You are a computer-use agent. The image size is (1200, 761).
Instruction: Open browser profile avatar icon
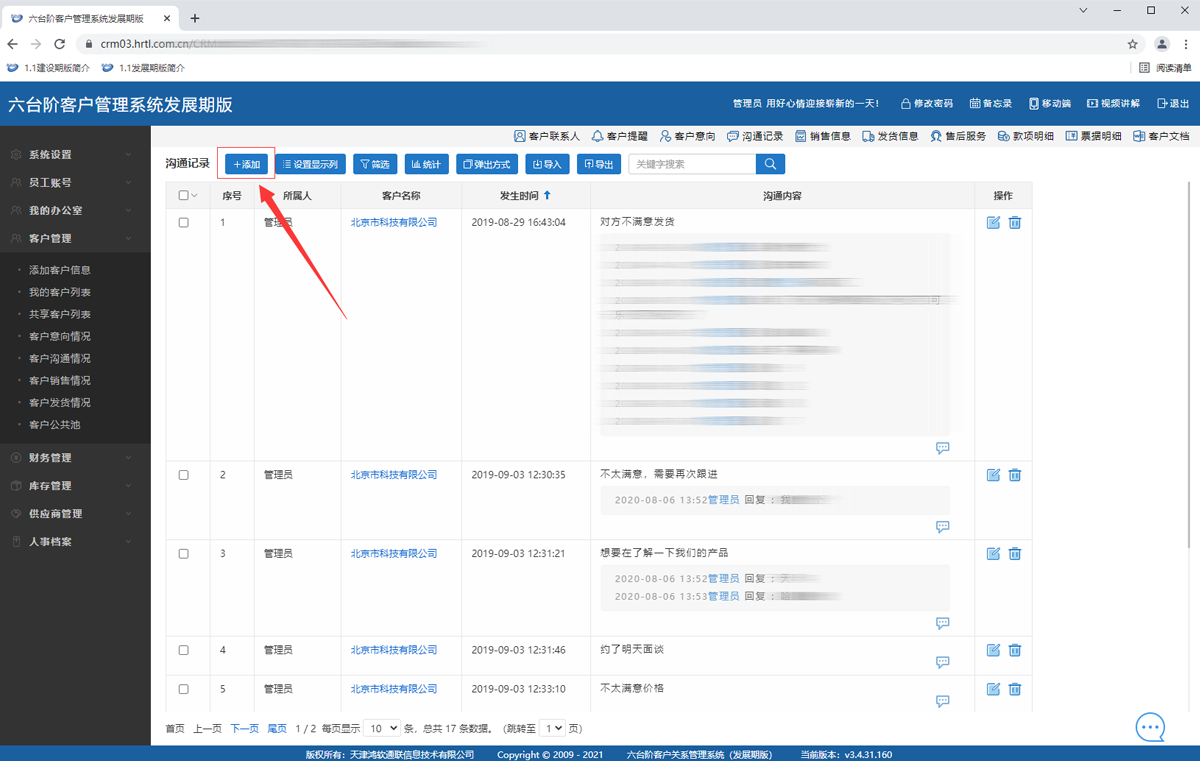(x=1162, y=44)
